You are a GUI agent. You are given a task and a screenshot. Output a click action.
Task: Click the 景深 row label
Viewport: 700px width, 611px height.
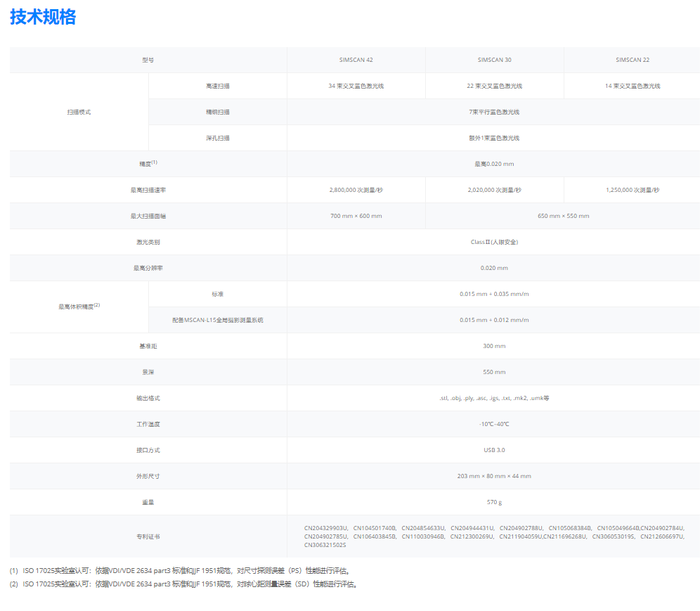148,372
